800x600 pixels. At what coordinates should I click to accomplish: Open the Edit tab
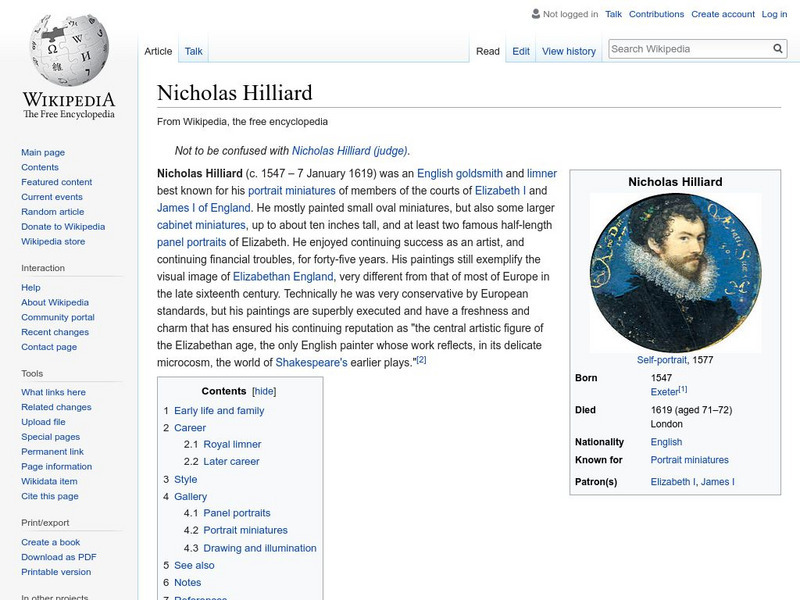point(521,51)
